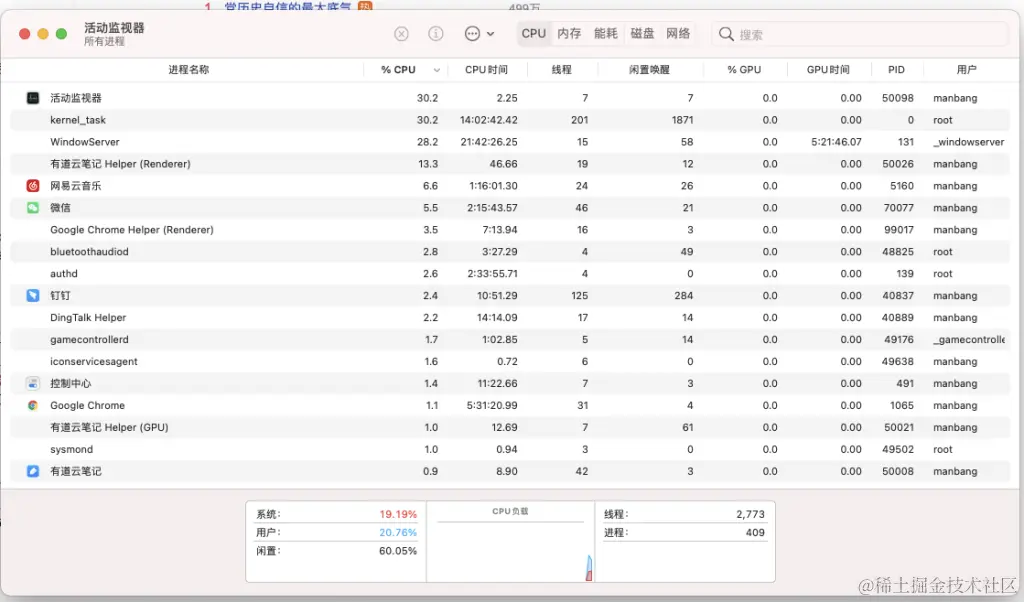Select the authd process row
Image resolution: width=1024 pixels, height=602 pixels.
point(510,274)
